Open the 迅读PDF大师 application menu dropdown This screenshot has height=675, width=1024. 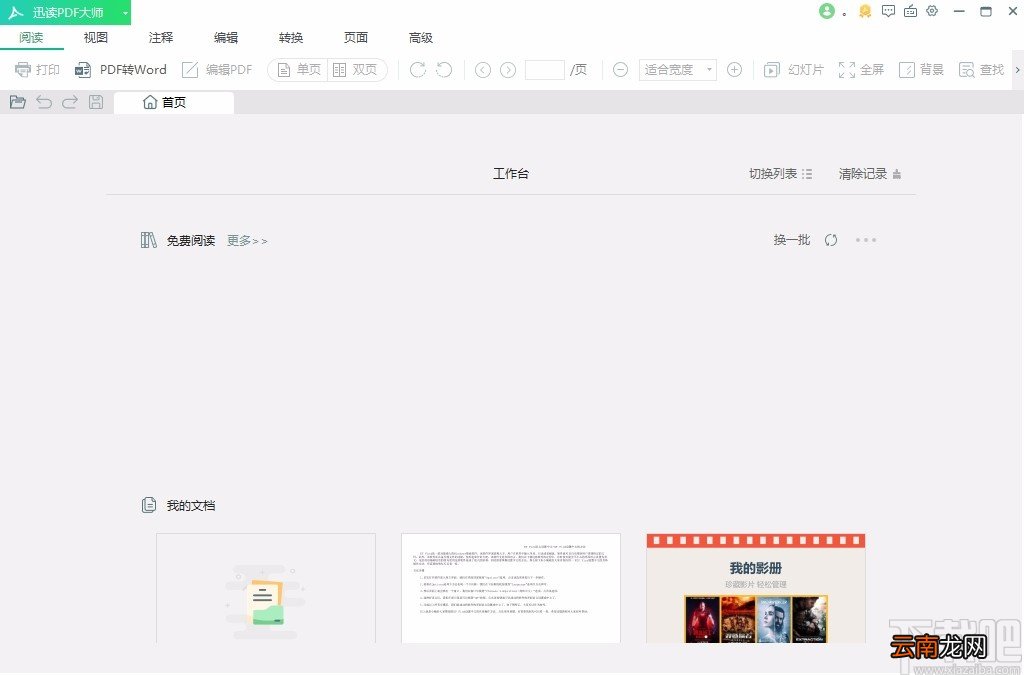coord(125,13)
